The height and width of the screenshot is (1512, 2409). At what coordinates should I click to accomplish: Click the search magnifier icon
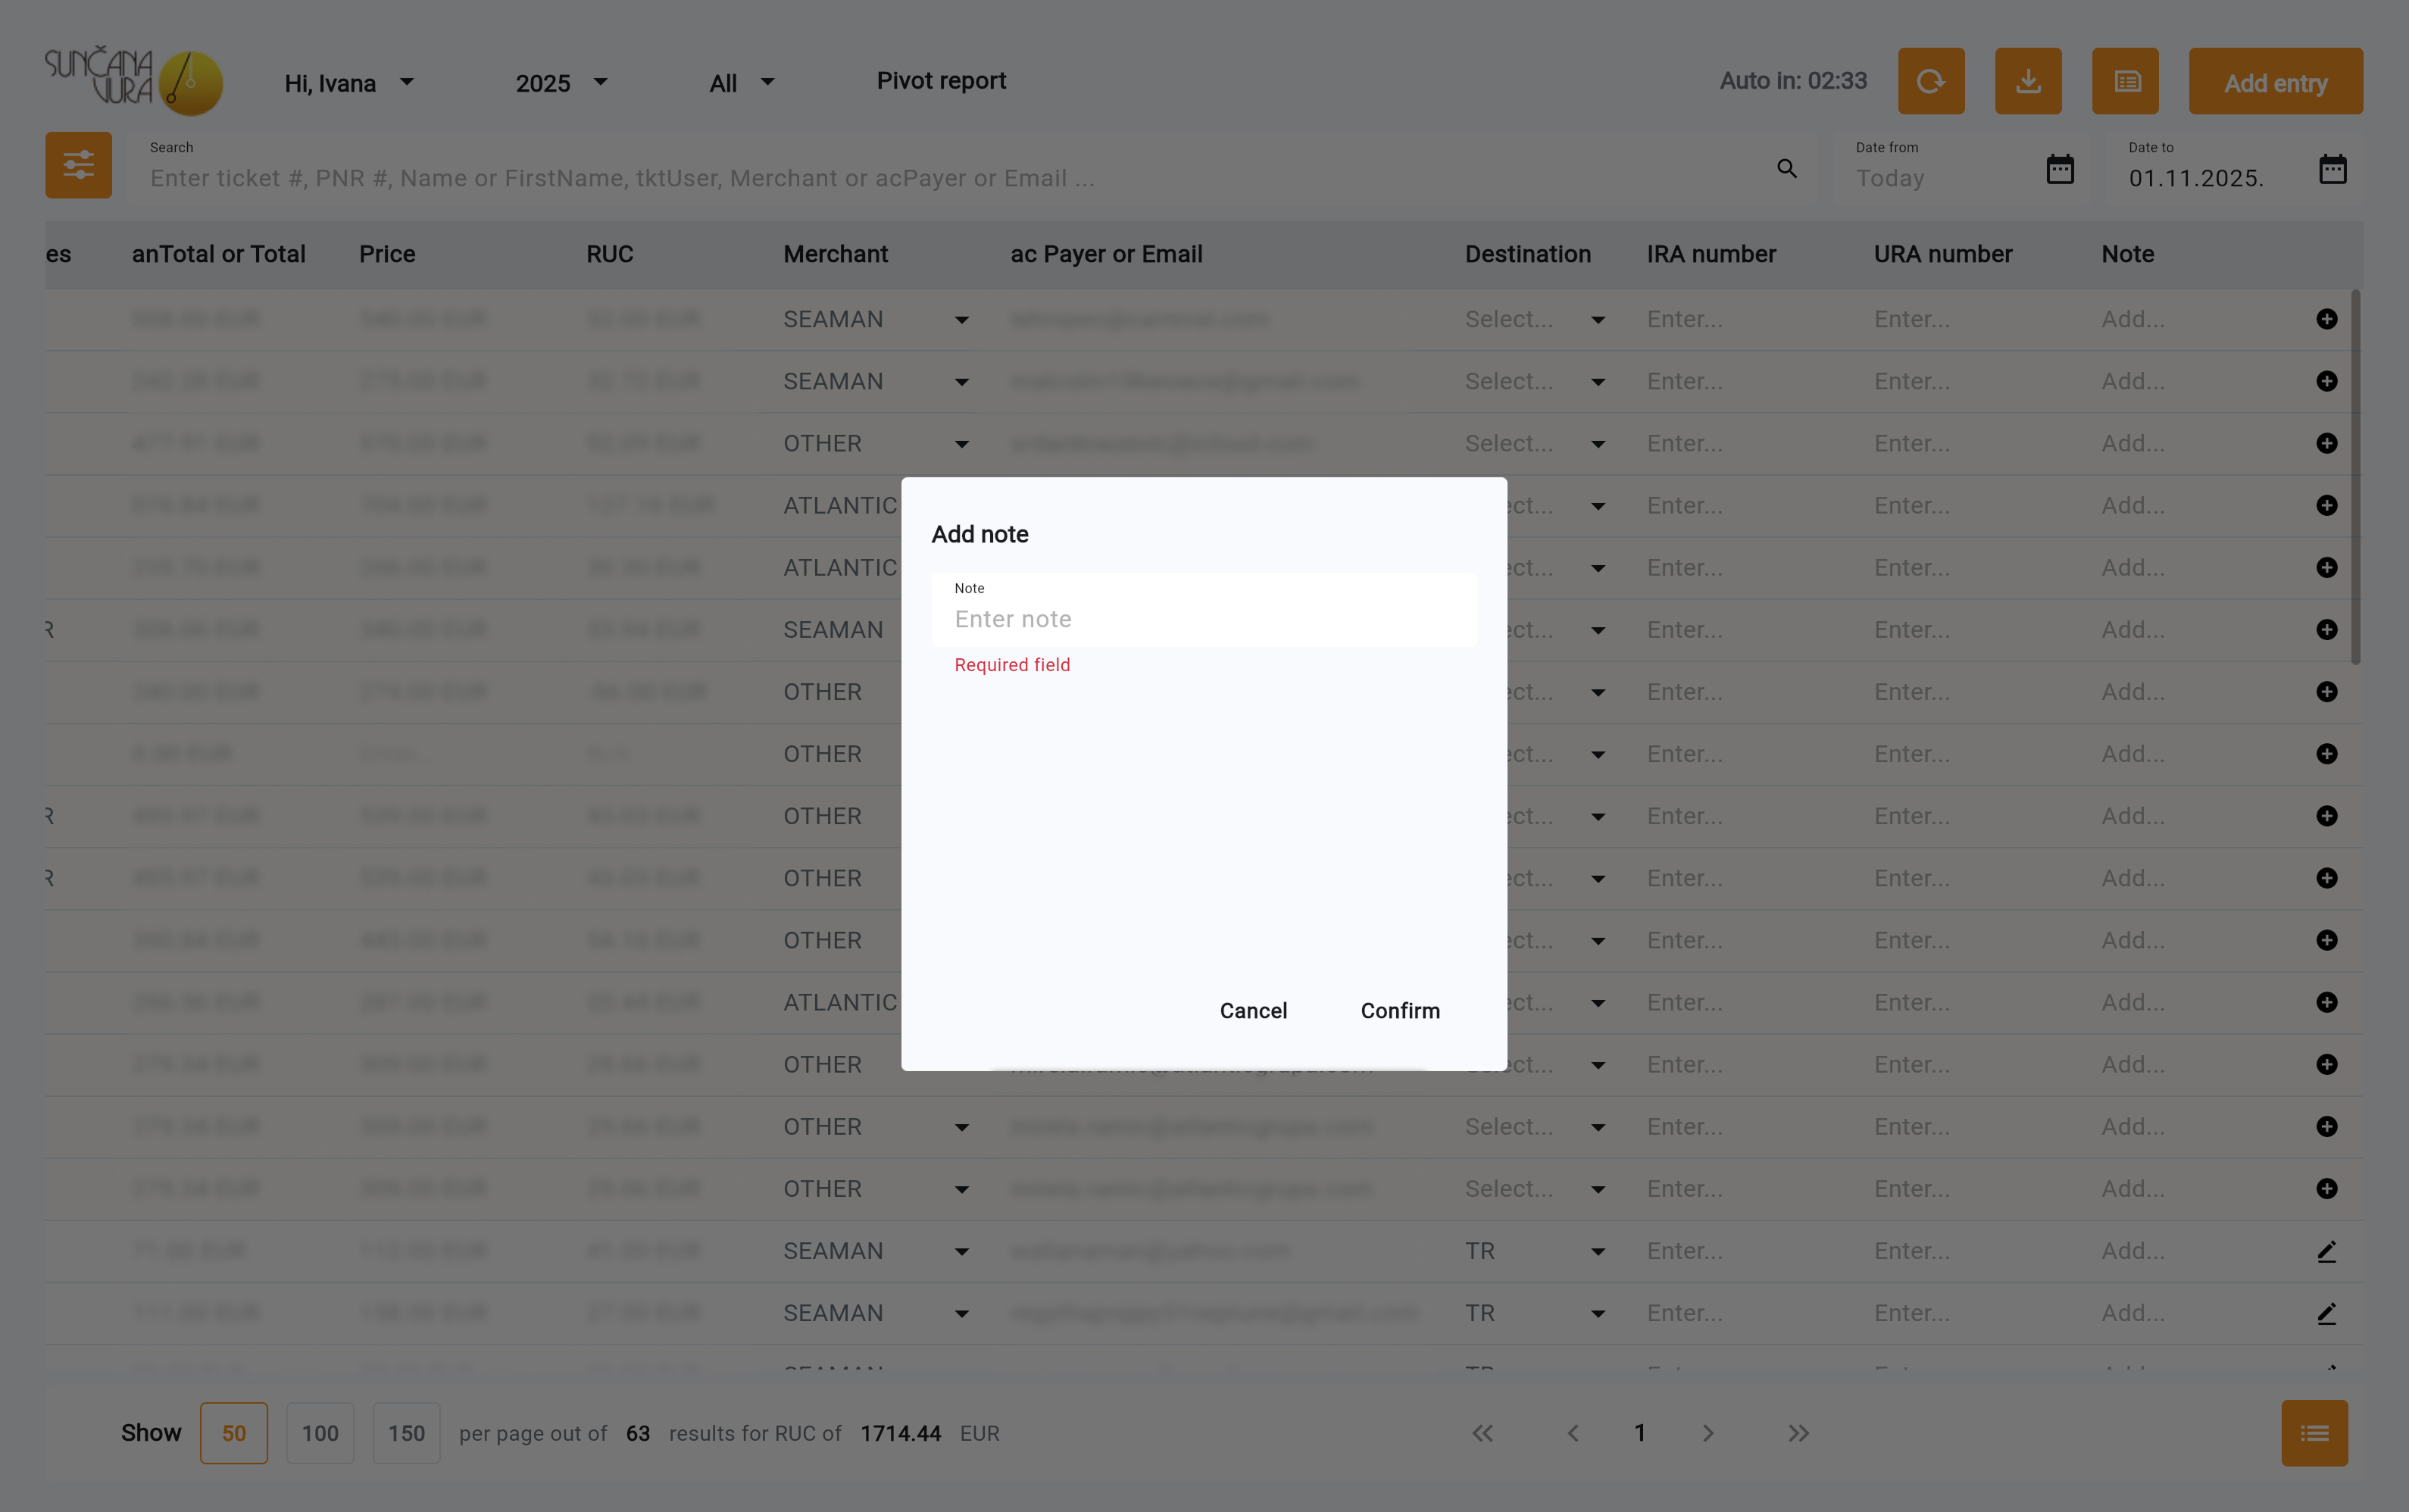(x=1786, y=169)
